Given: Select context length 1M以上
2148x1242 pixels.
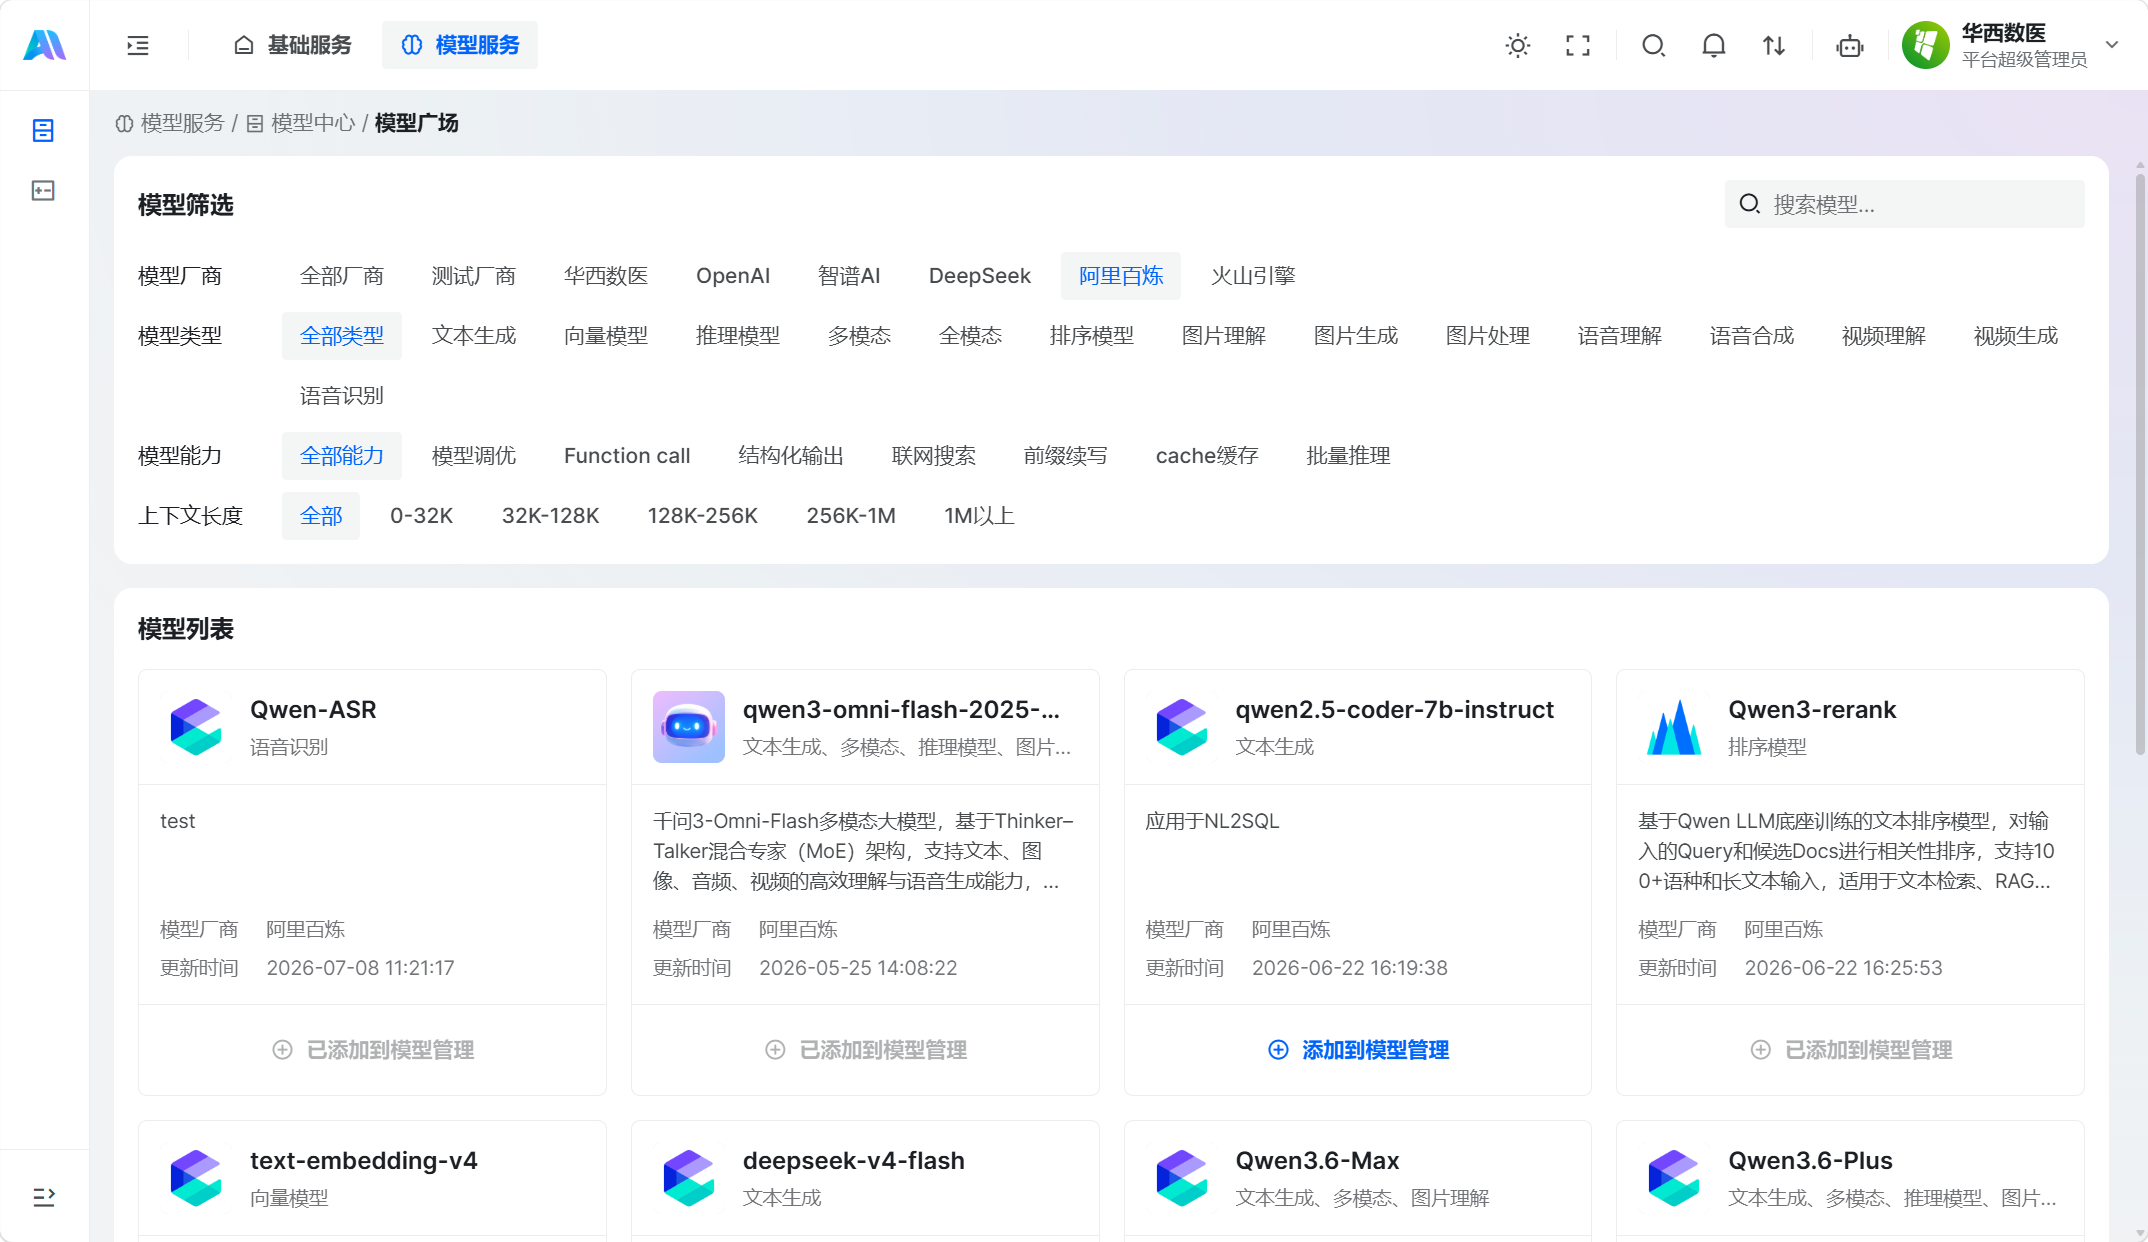Looking at the screenshot, I should (980, 516).
